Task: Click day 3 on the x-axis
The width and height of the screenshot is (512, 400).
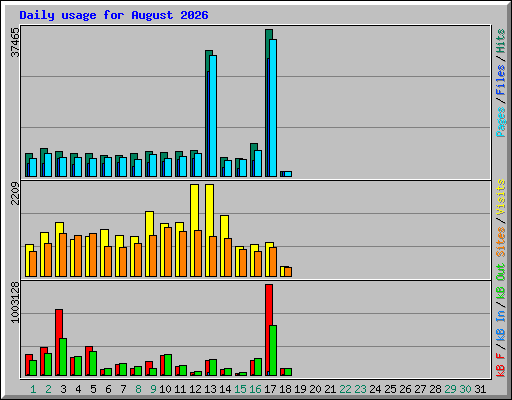Action: (63, 389)
